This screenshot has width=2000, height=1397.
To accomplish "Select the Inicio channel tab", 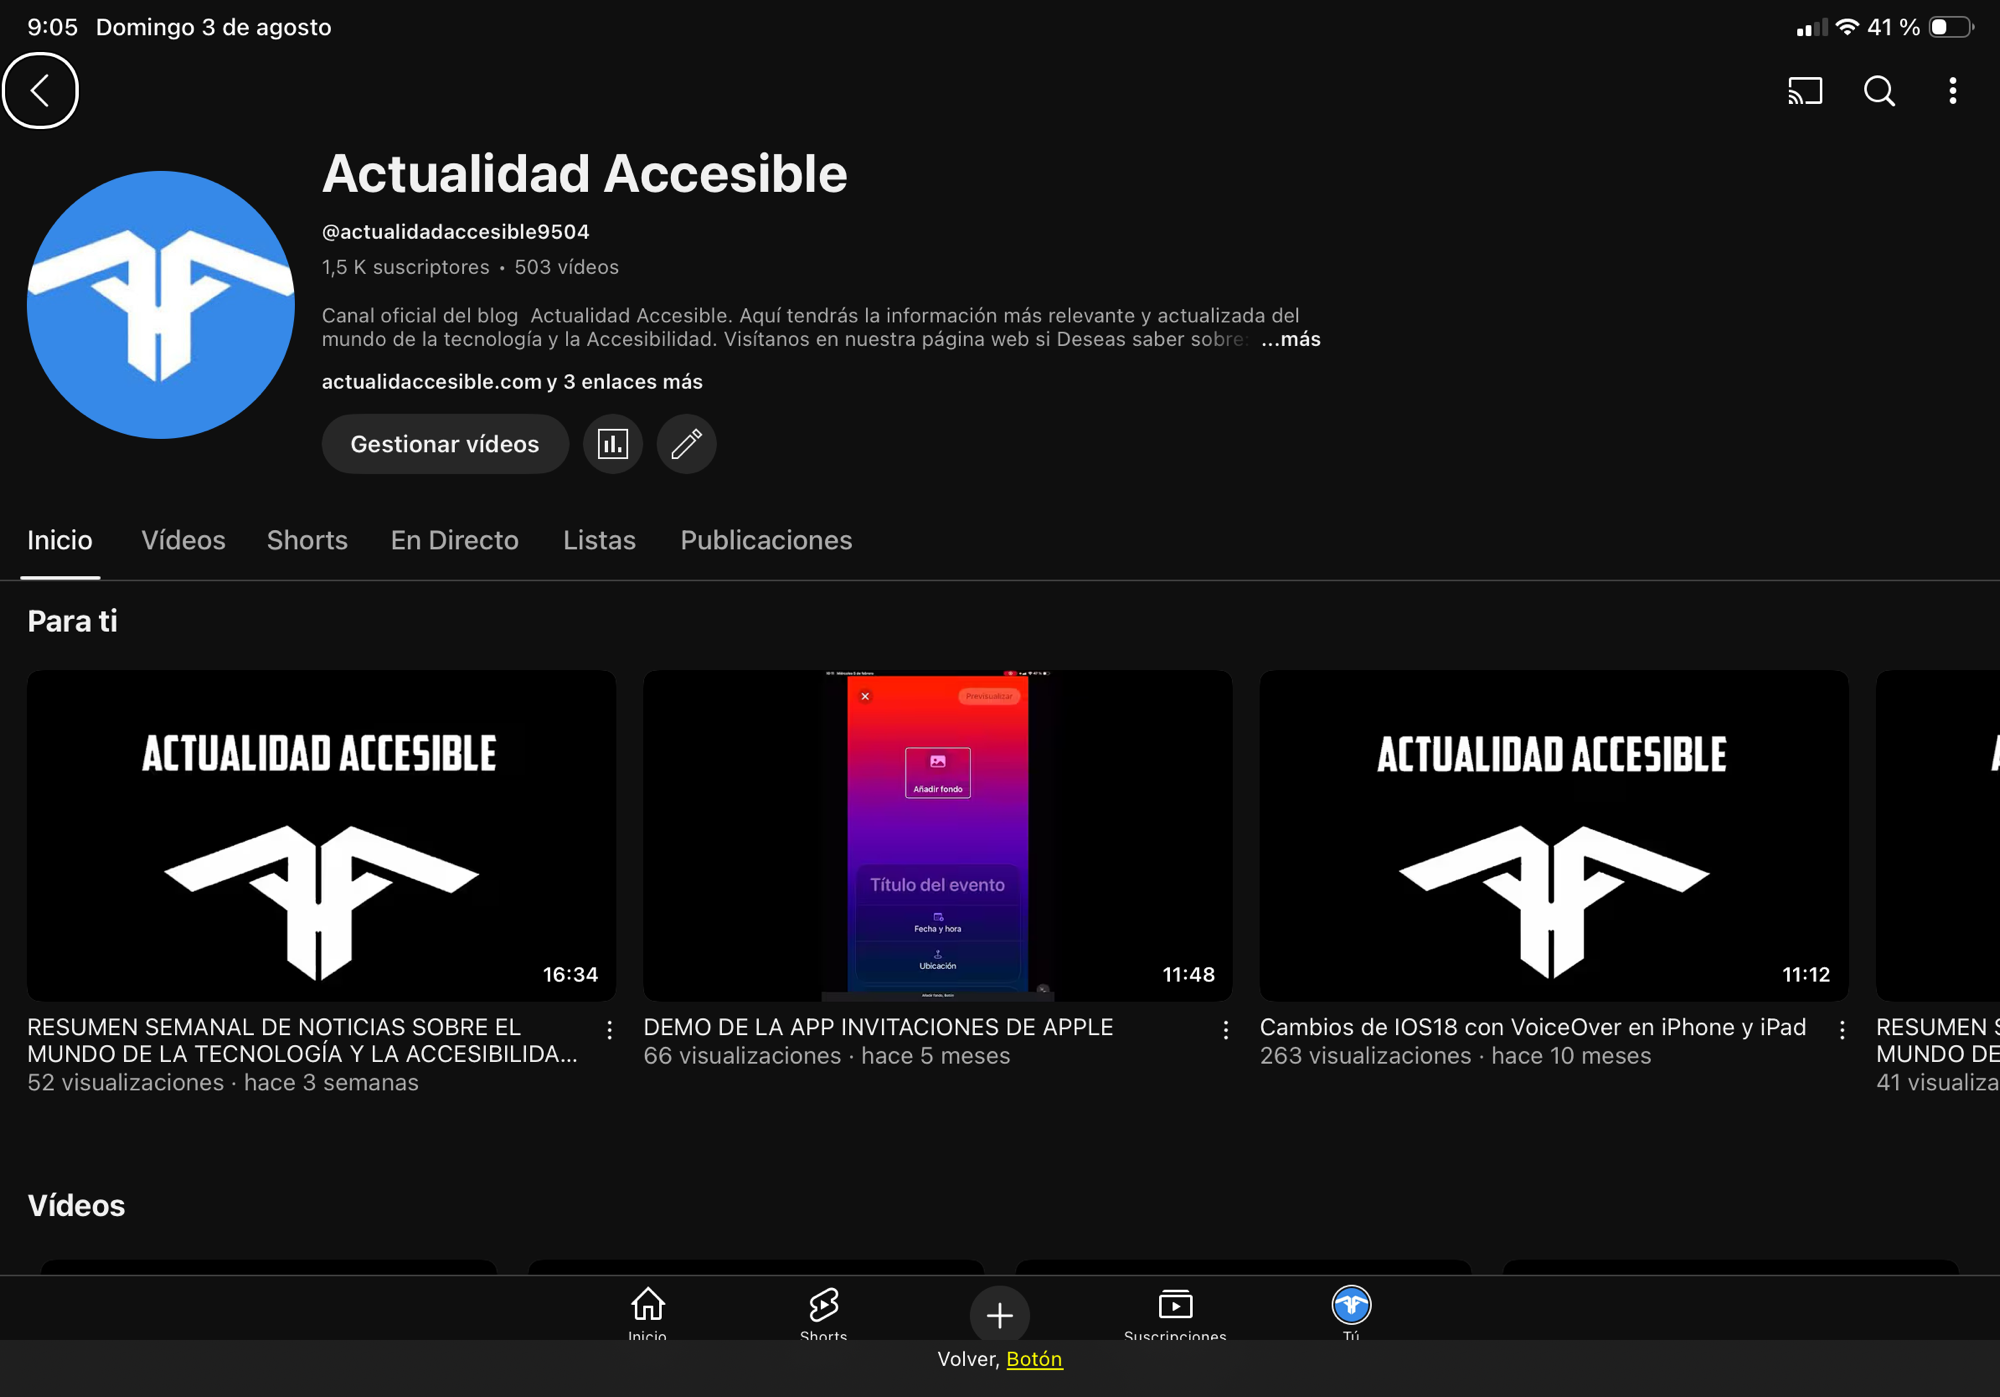I will click(60, 541).
